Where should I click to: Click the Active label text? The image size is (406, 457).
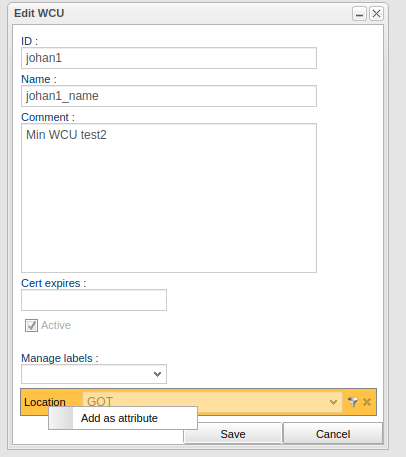pyautogui.click(x=56, y=325)
